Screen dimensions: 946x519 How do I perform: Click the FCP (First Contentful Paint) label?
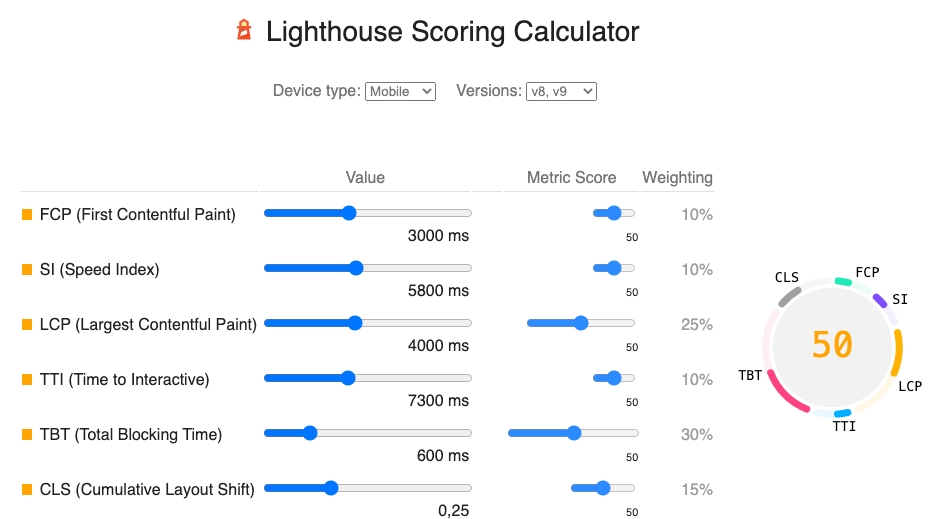click(138, 214)
